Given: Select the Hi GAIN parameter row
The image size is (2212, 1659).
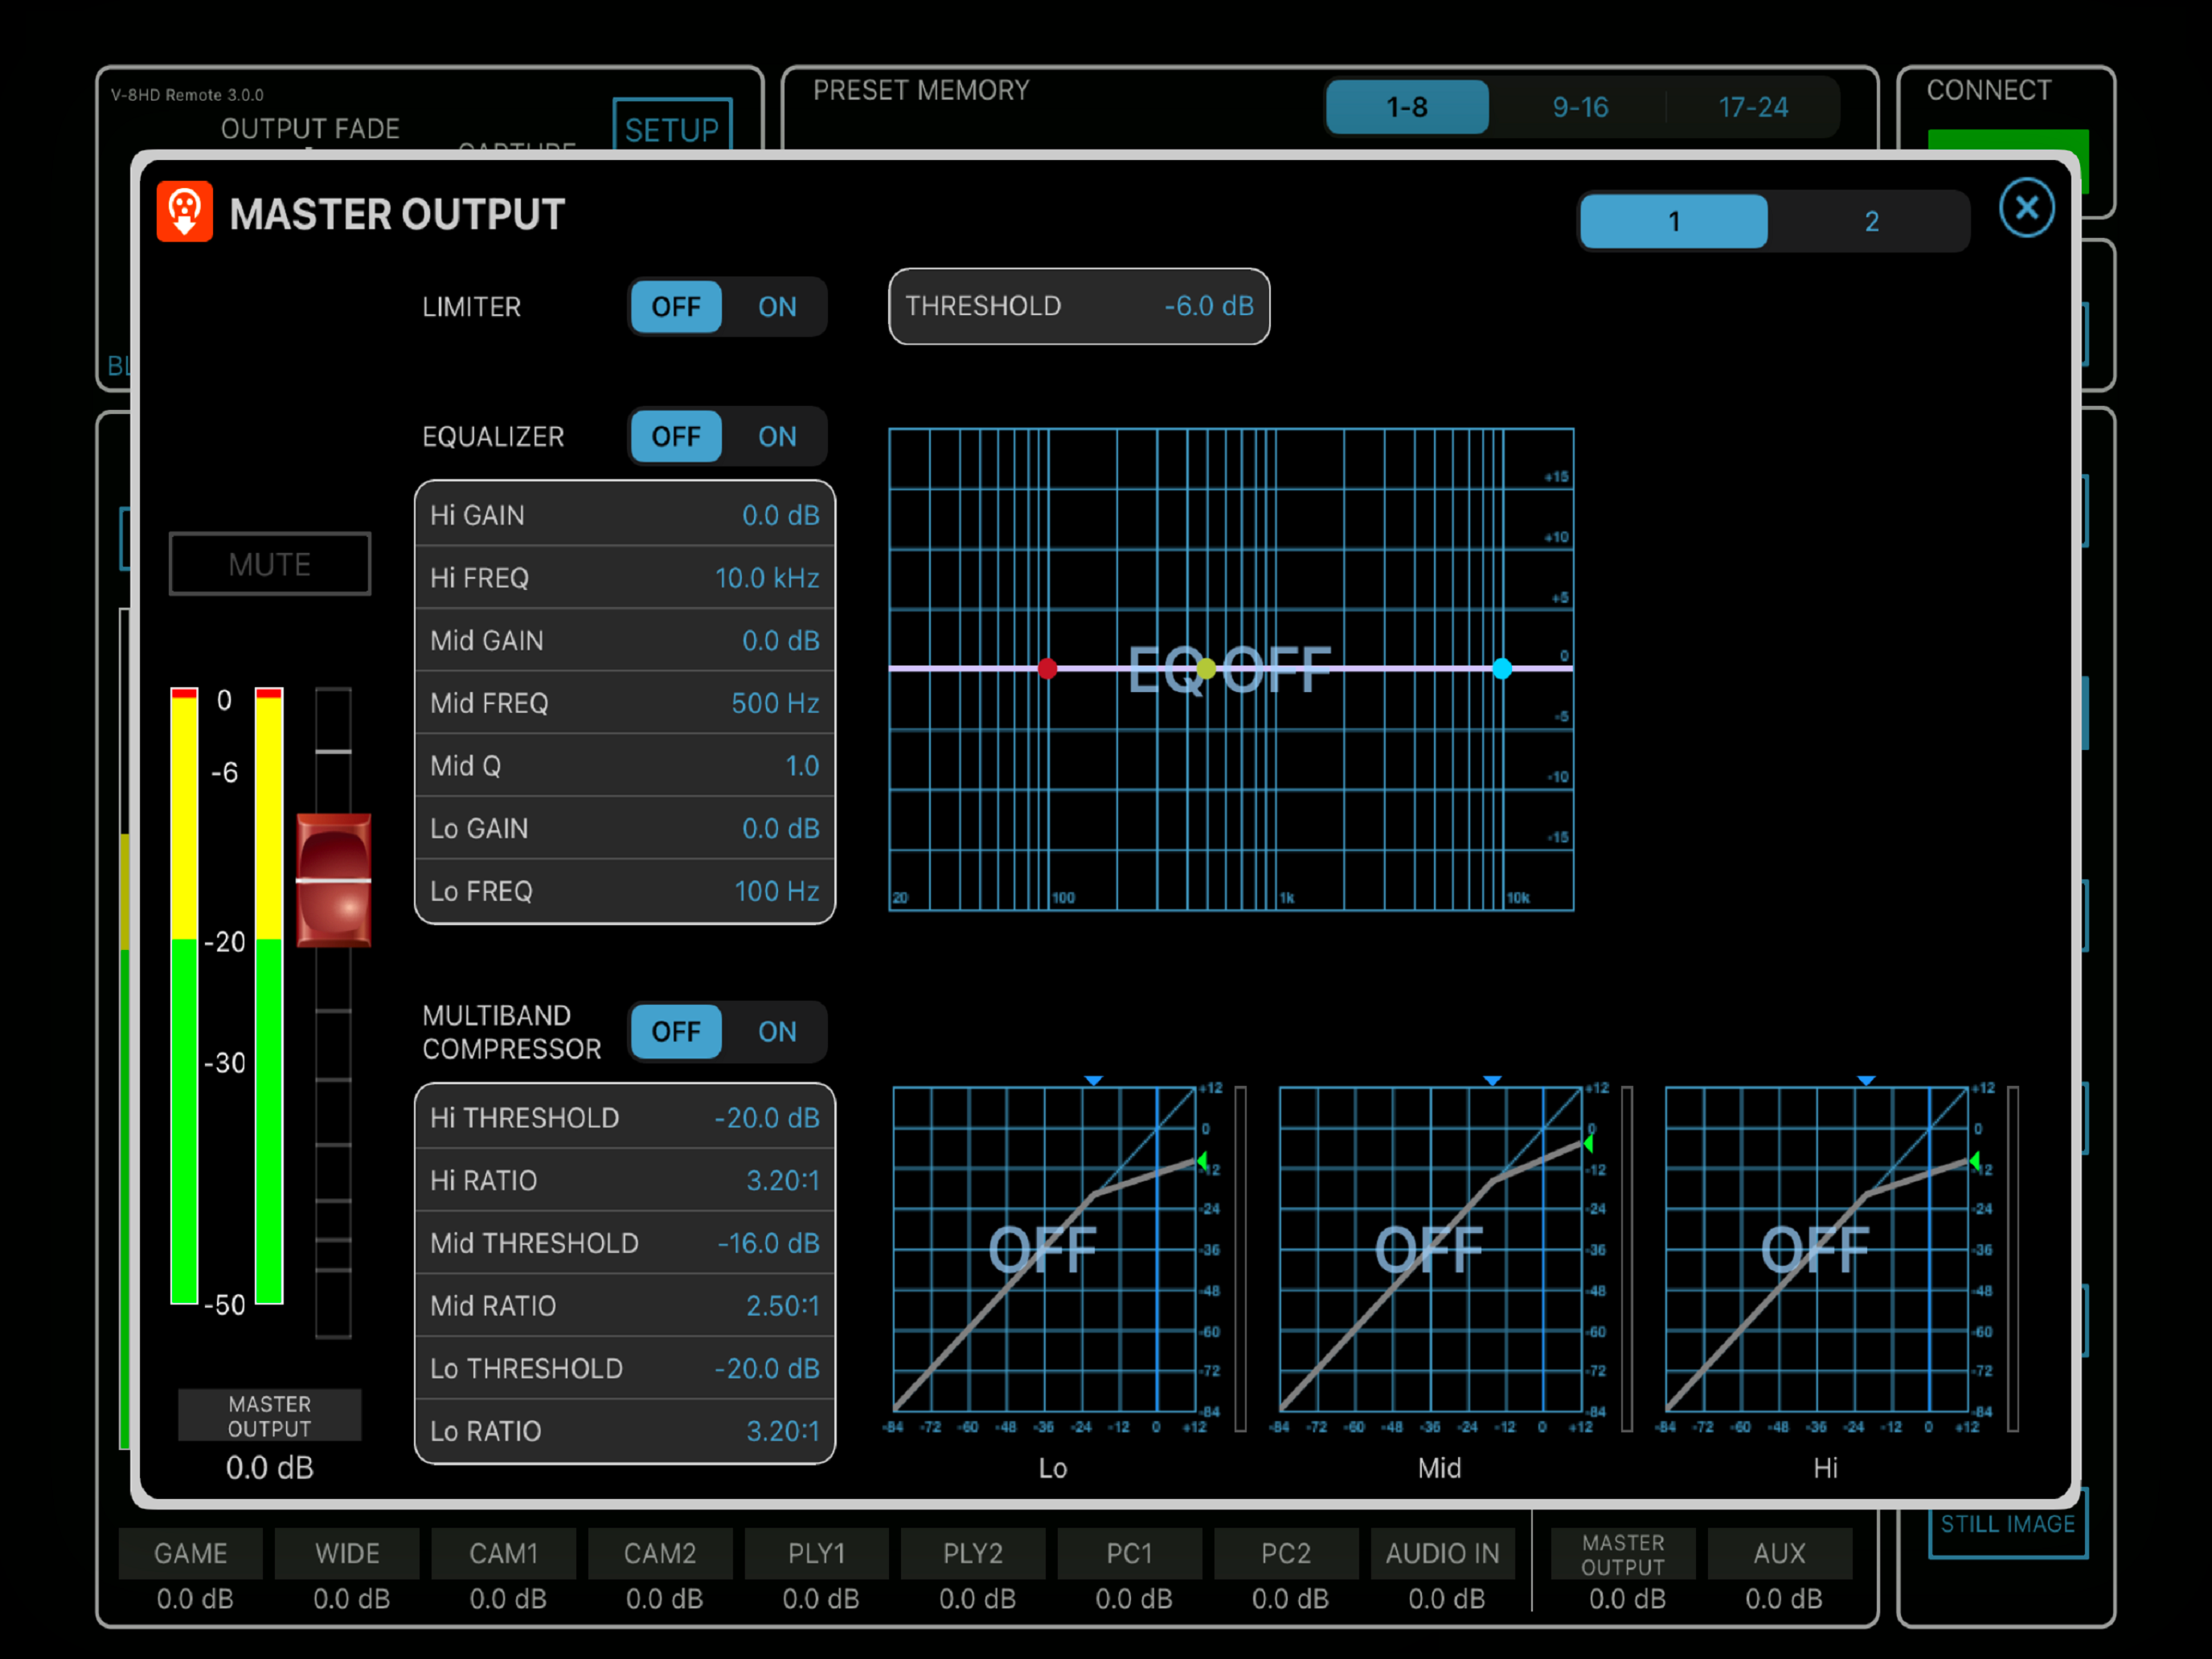Looking at the screenshot, I should click(625, 515).
